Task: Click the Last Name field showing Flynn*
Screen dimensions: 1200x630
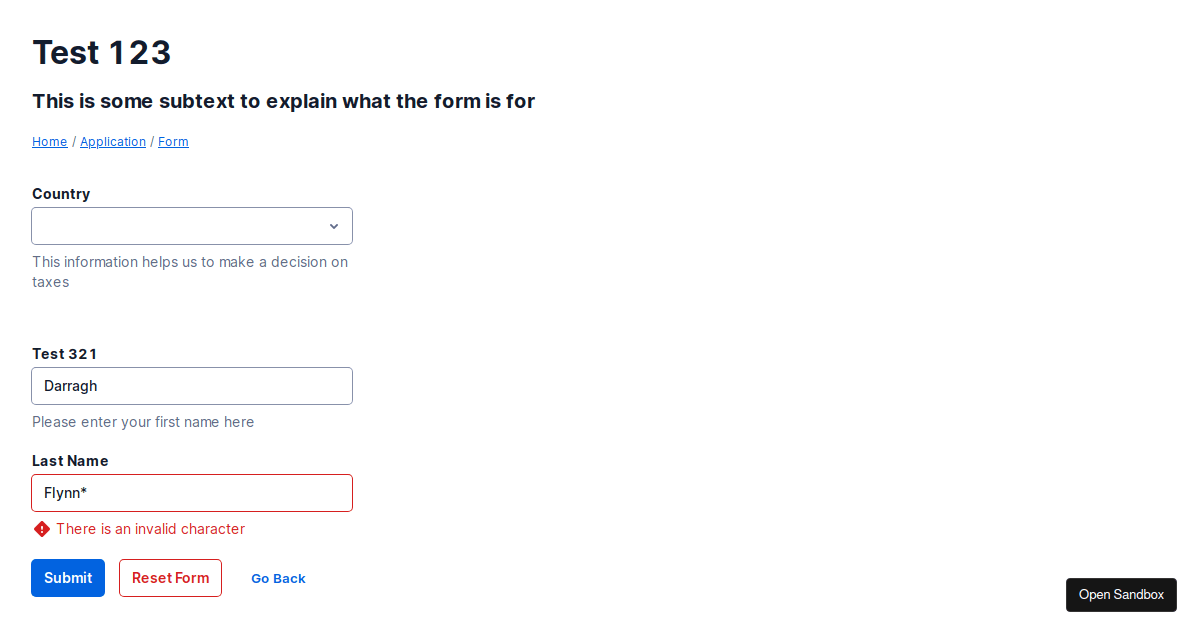Action: pyautogui.click(x=190, y=492)
